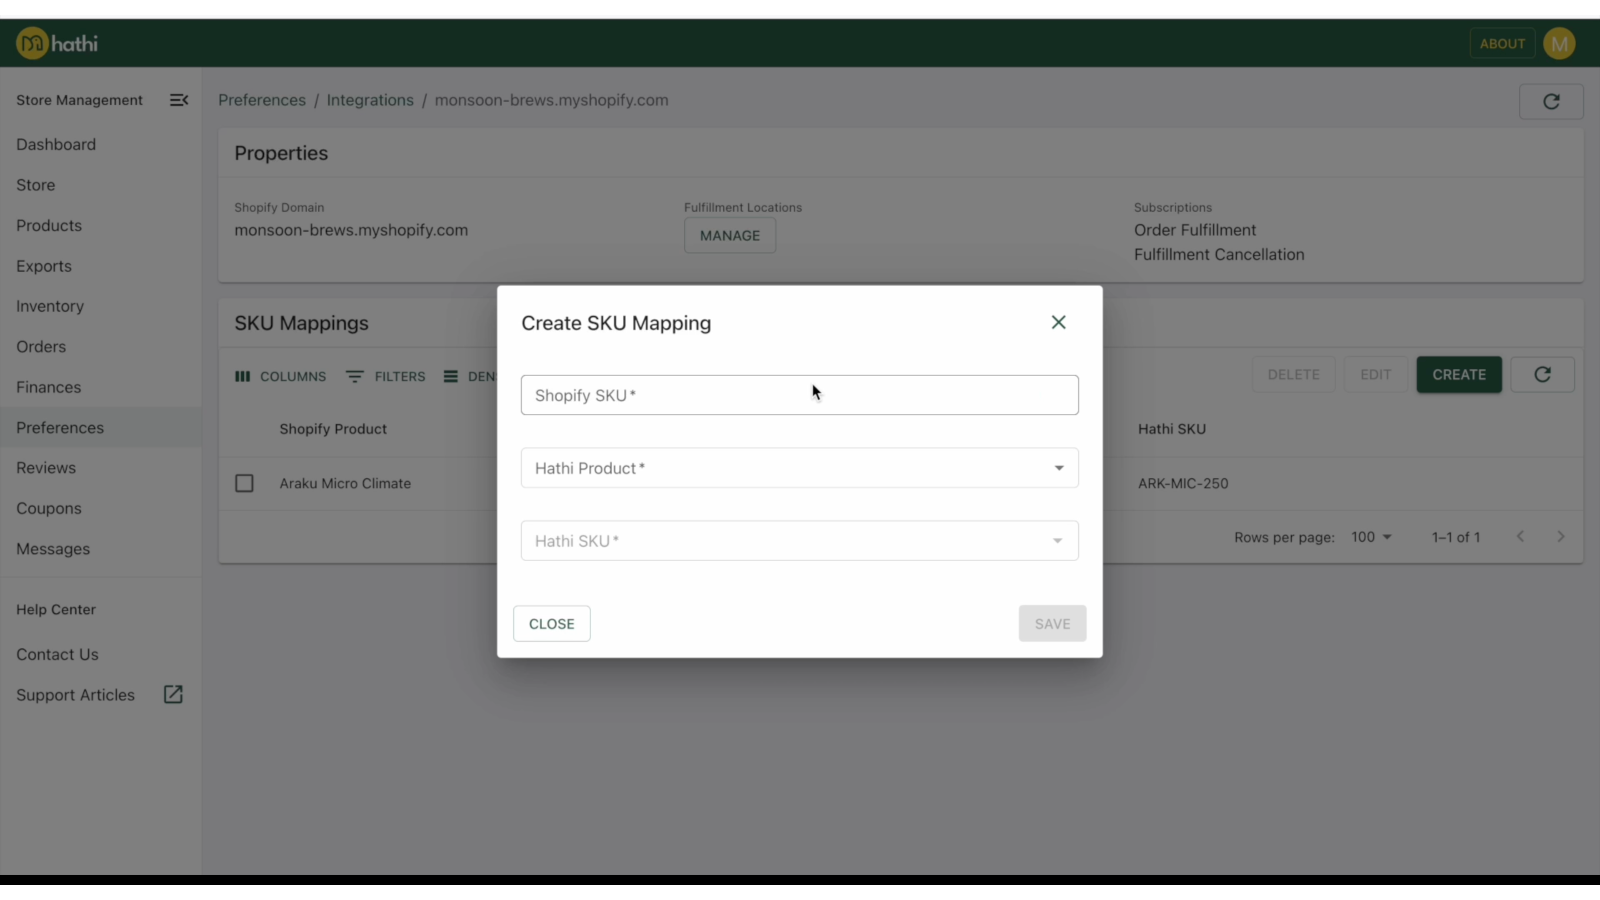Open the FILTERS panel
The height and width of the screenshot is (900, 1600).
[386, 376]
